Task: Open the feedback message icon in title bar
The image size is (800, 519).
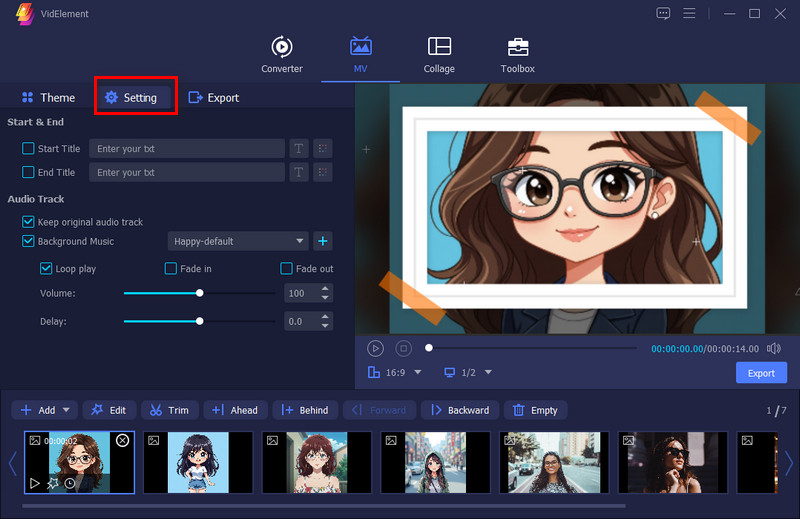Action: 663,13
